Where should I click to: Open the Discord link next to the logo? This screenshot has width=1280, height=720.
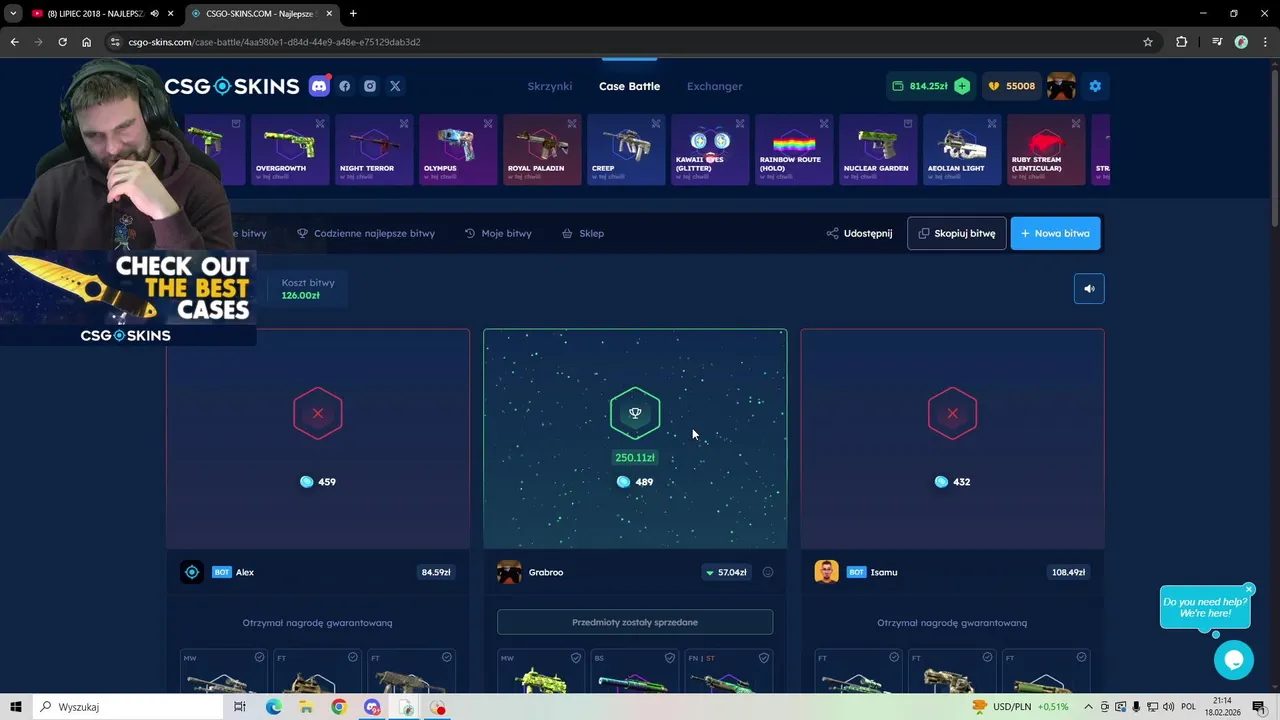click(319, 86)
